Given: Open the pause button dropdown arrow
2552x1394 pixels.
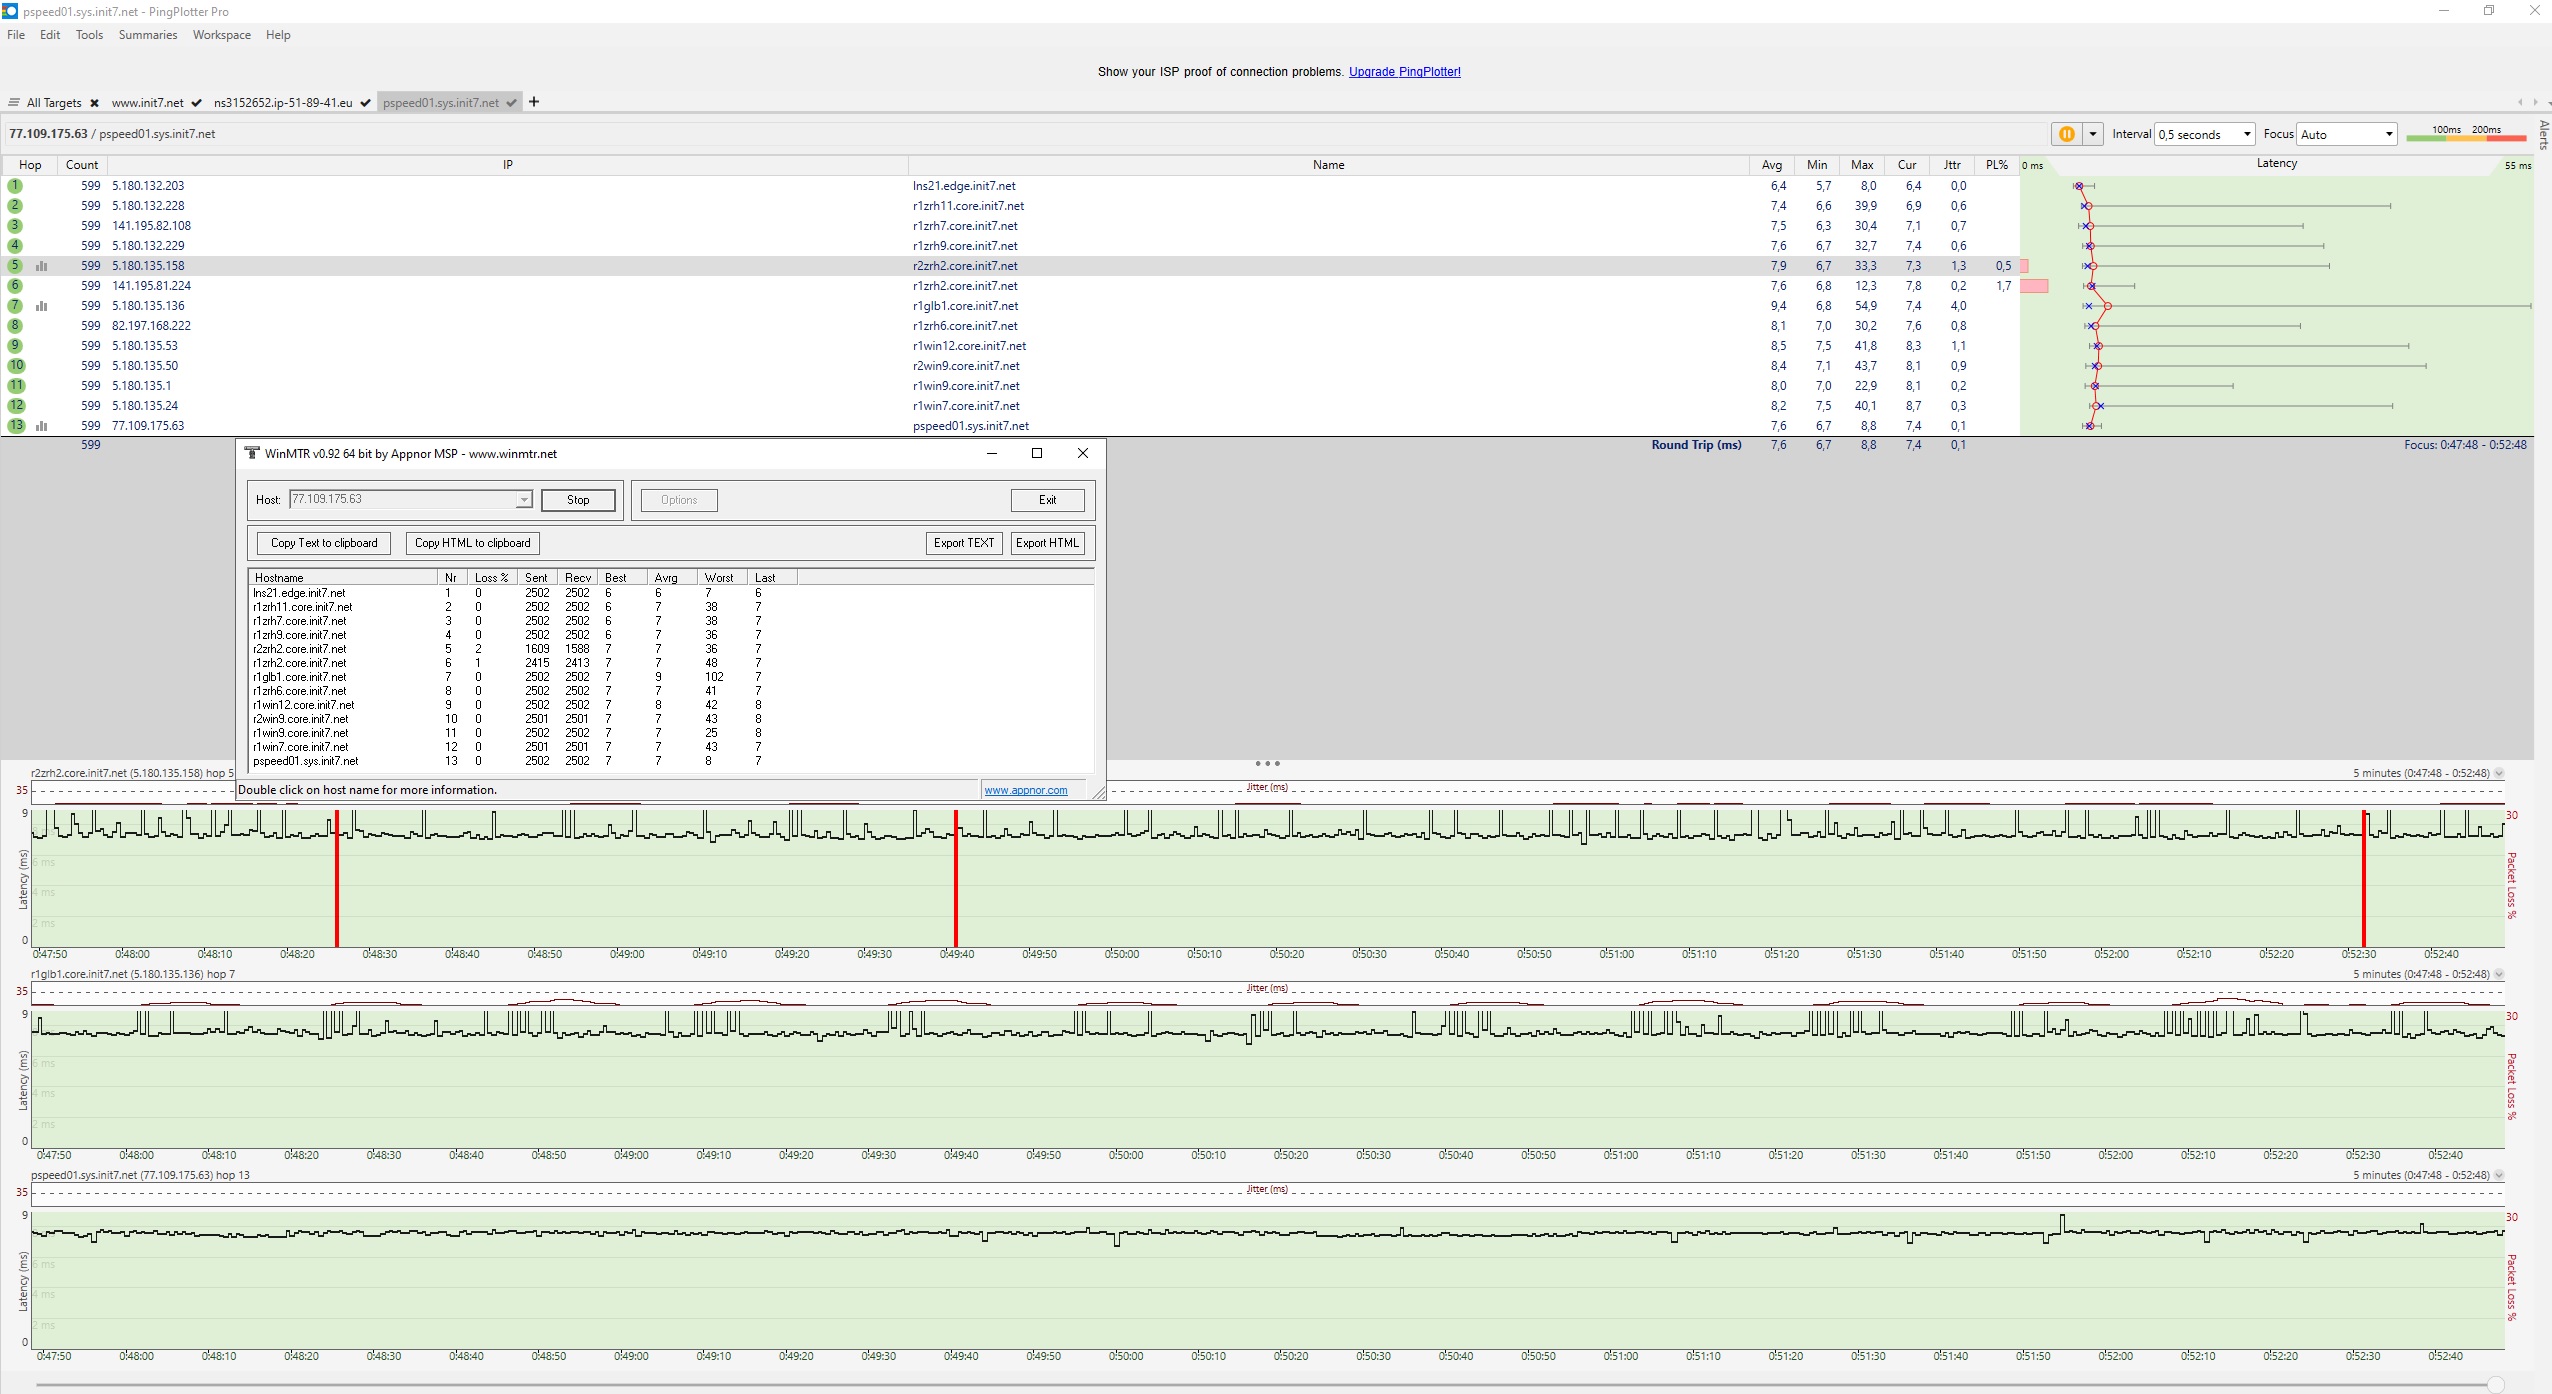Looking at the screenshot, I should (2092, 134).
